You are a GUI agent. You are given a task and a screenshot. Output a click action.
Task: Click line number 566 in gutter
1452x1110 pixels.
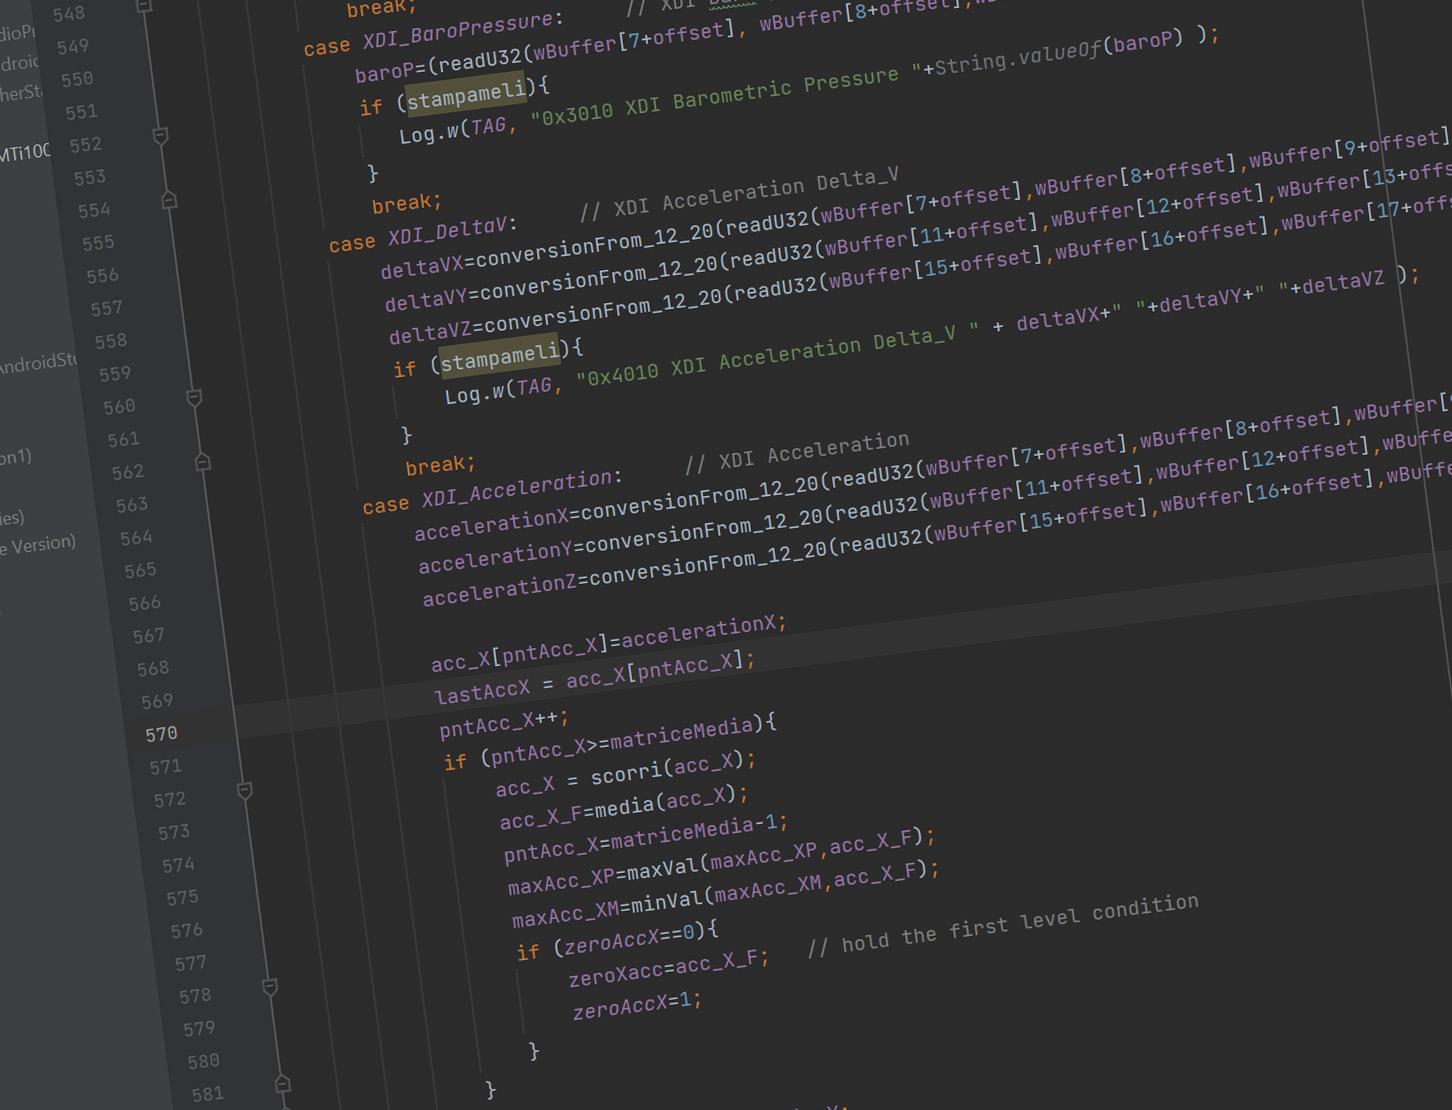pyautogui.click(x=144, y=603)
